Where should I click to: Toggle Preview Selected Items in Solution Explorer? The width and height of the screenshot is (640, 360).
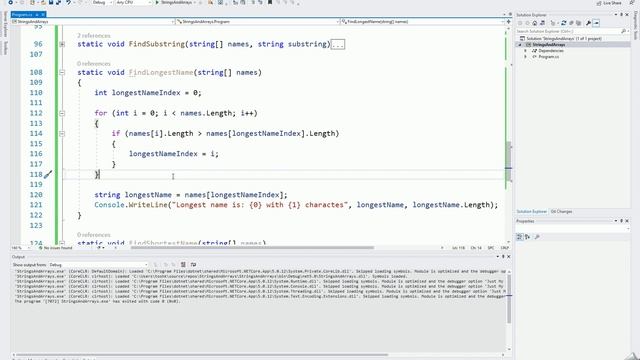click(x=596, y=23)
